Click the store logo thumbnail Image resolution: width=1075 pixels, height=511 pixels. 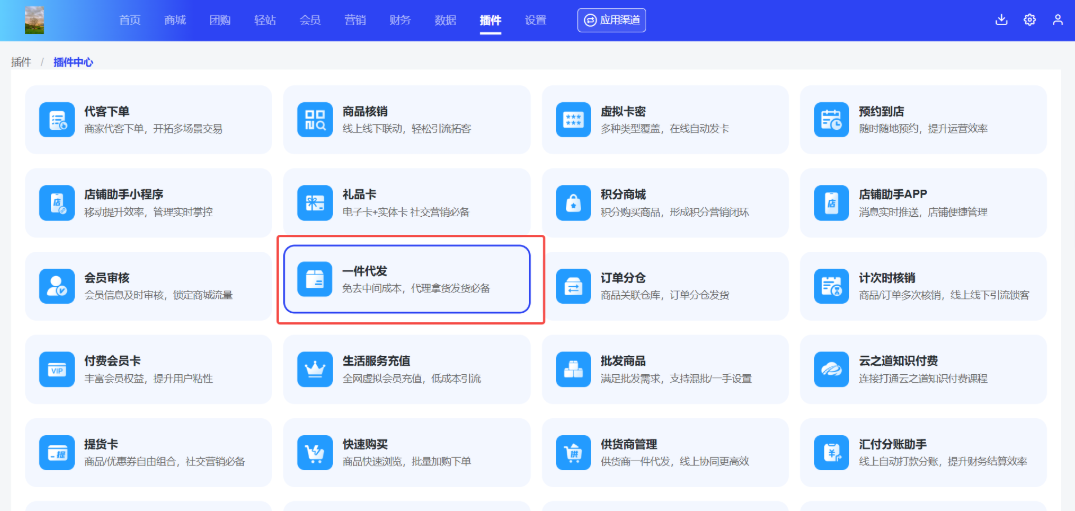[34, 20]
